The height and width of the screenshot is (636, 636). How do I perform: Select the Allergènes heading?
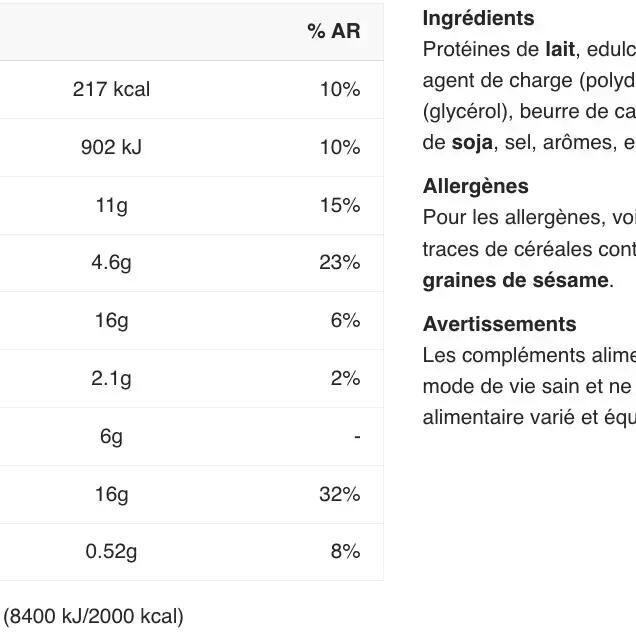[x=475, y=186]
